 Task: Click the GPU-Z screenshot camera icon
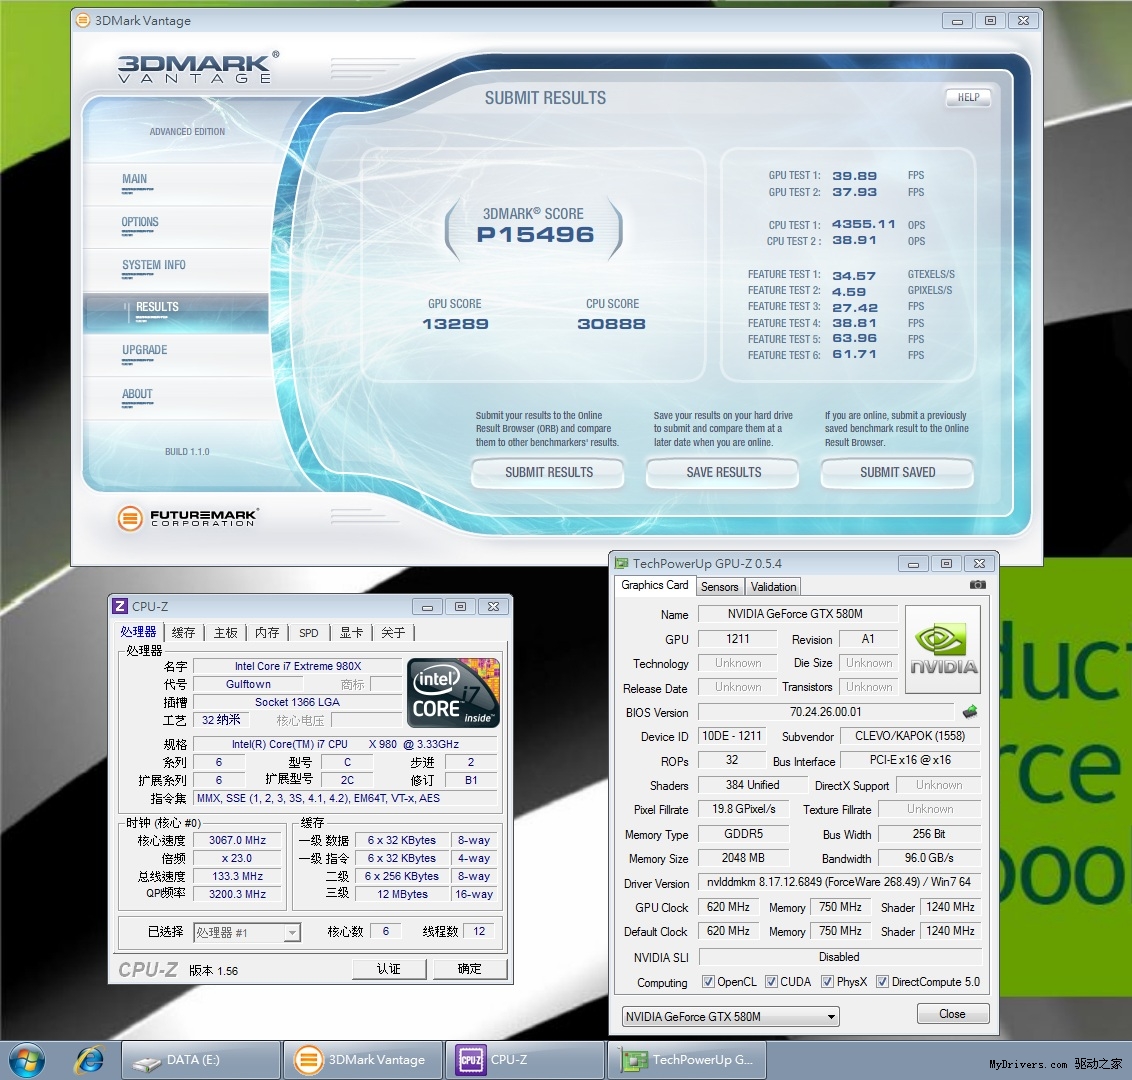977,585
